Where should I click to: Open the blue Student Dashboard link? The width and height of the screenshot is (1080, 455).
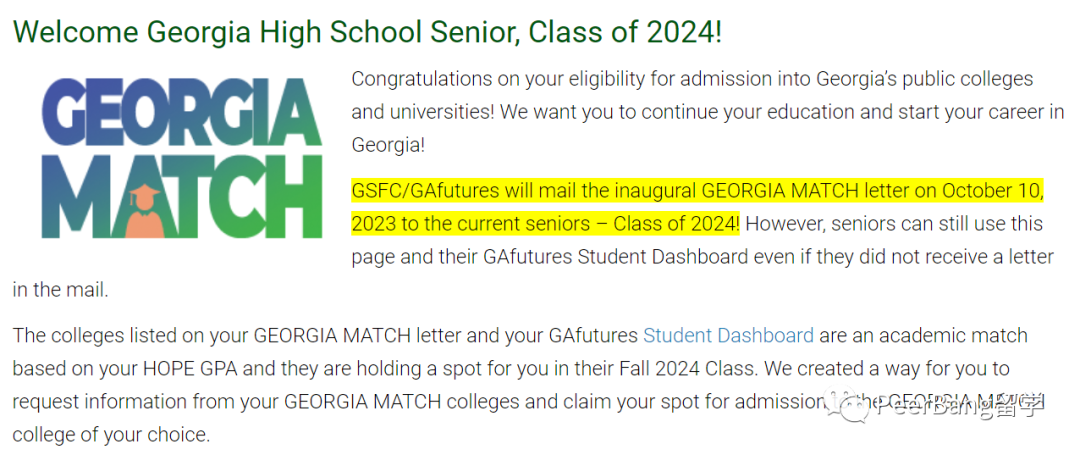click(728, 335)
